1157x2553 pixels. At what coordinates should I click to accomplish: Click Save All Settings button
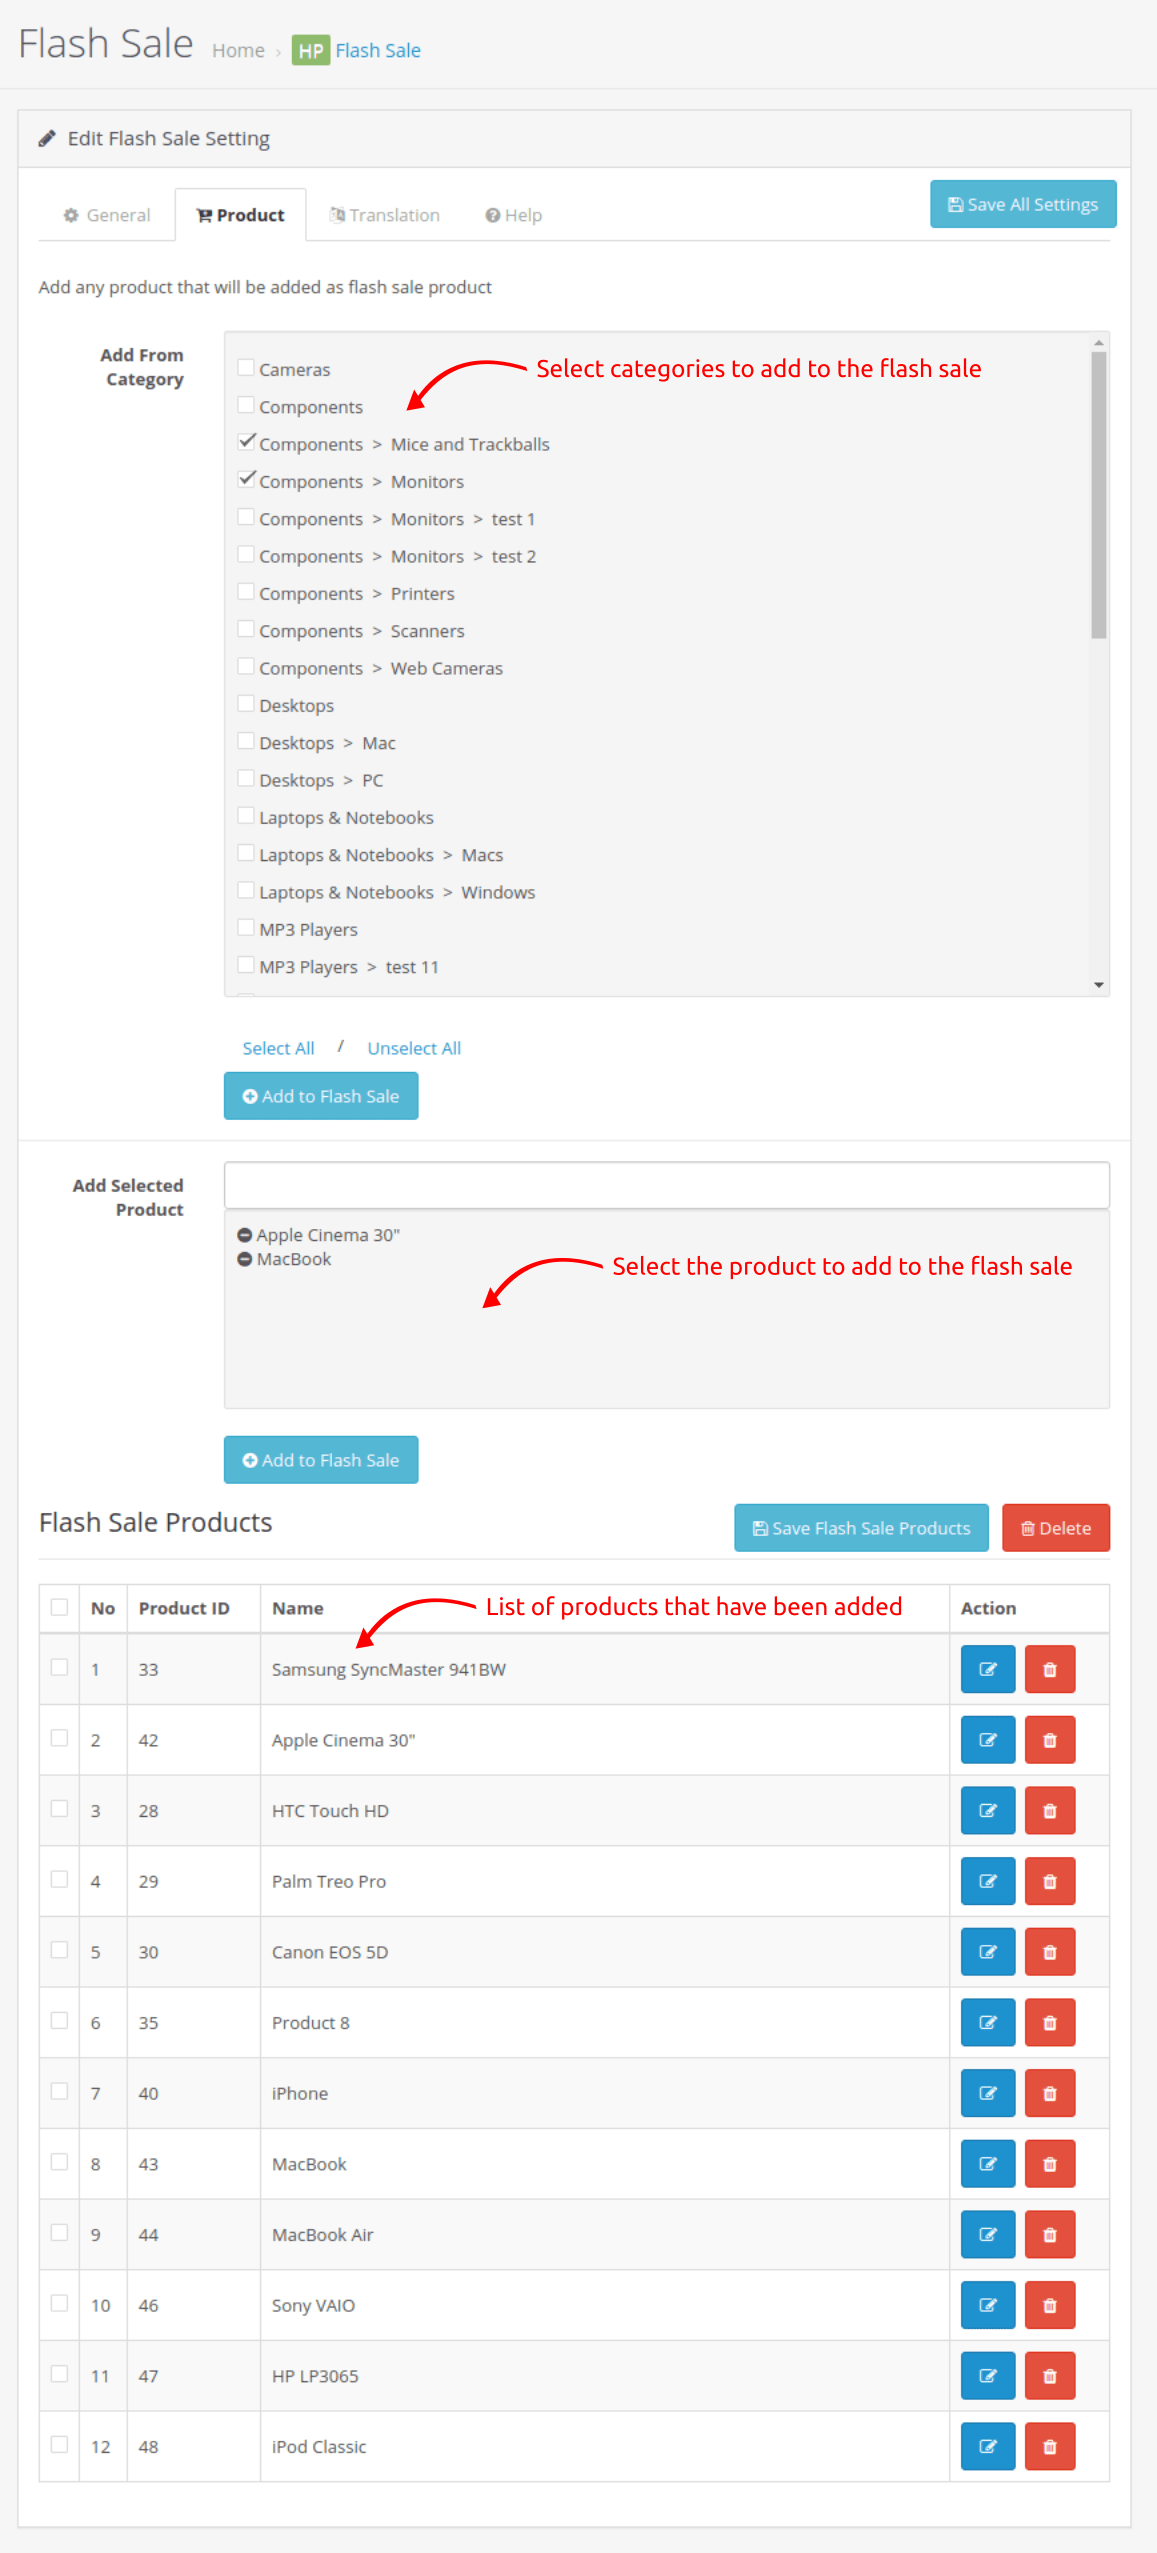tap(1022, 204)
